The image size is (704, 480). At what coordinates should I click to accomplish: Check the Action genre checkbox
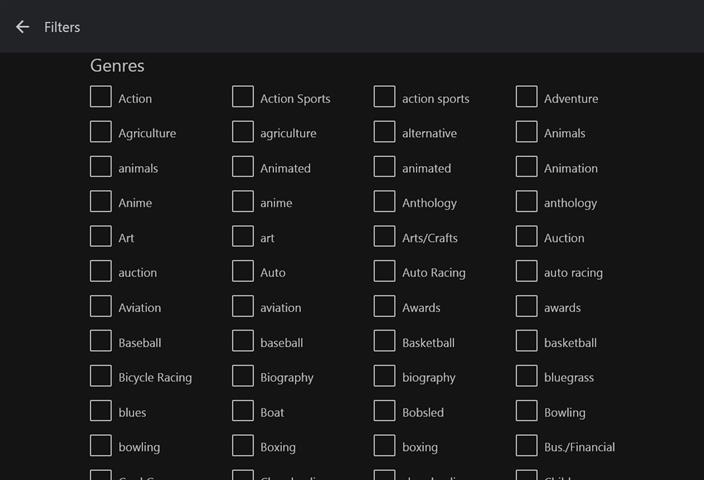click(101, 97)
